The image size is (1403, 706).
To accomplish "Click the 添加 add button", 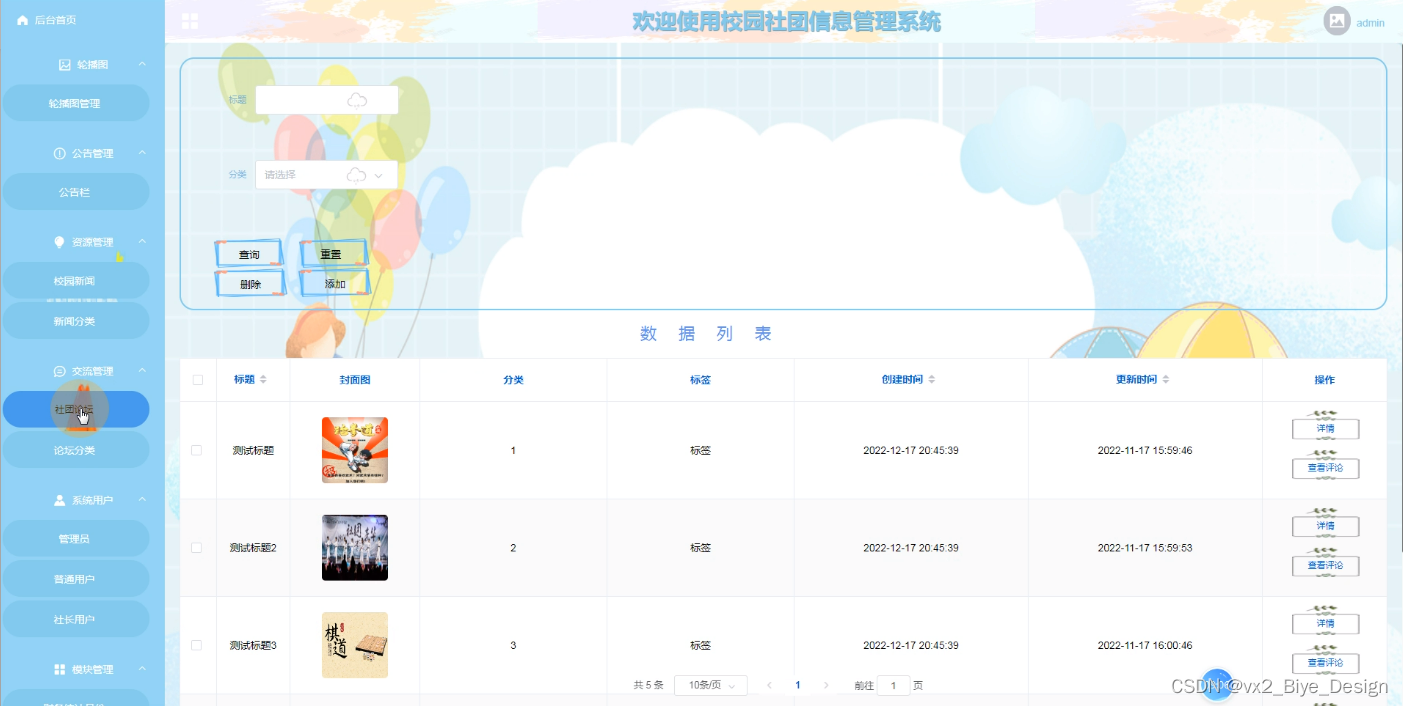I will pyautogui.click(x=333, y=283).
